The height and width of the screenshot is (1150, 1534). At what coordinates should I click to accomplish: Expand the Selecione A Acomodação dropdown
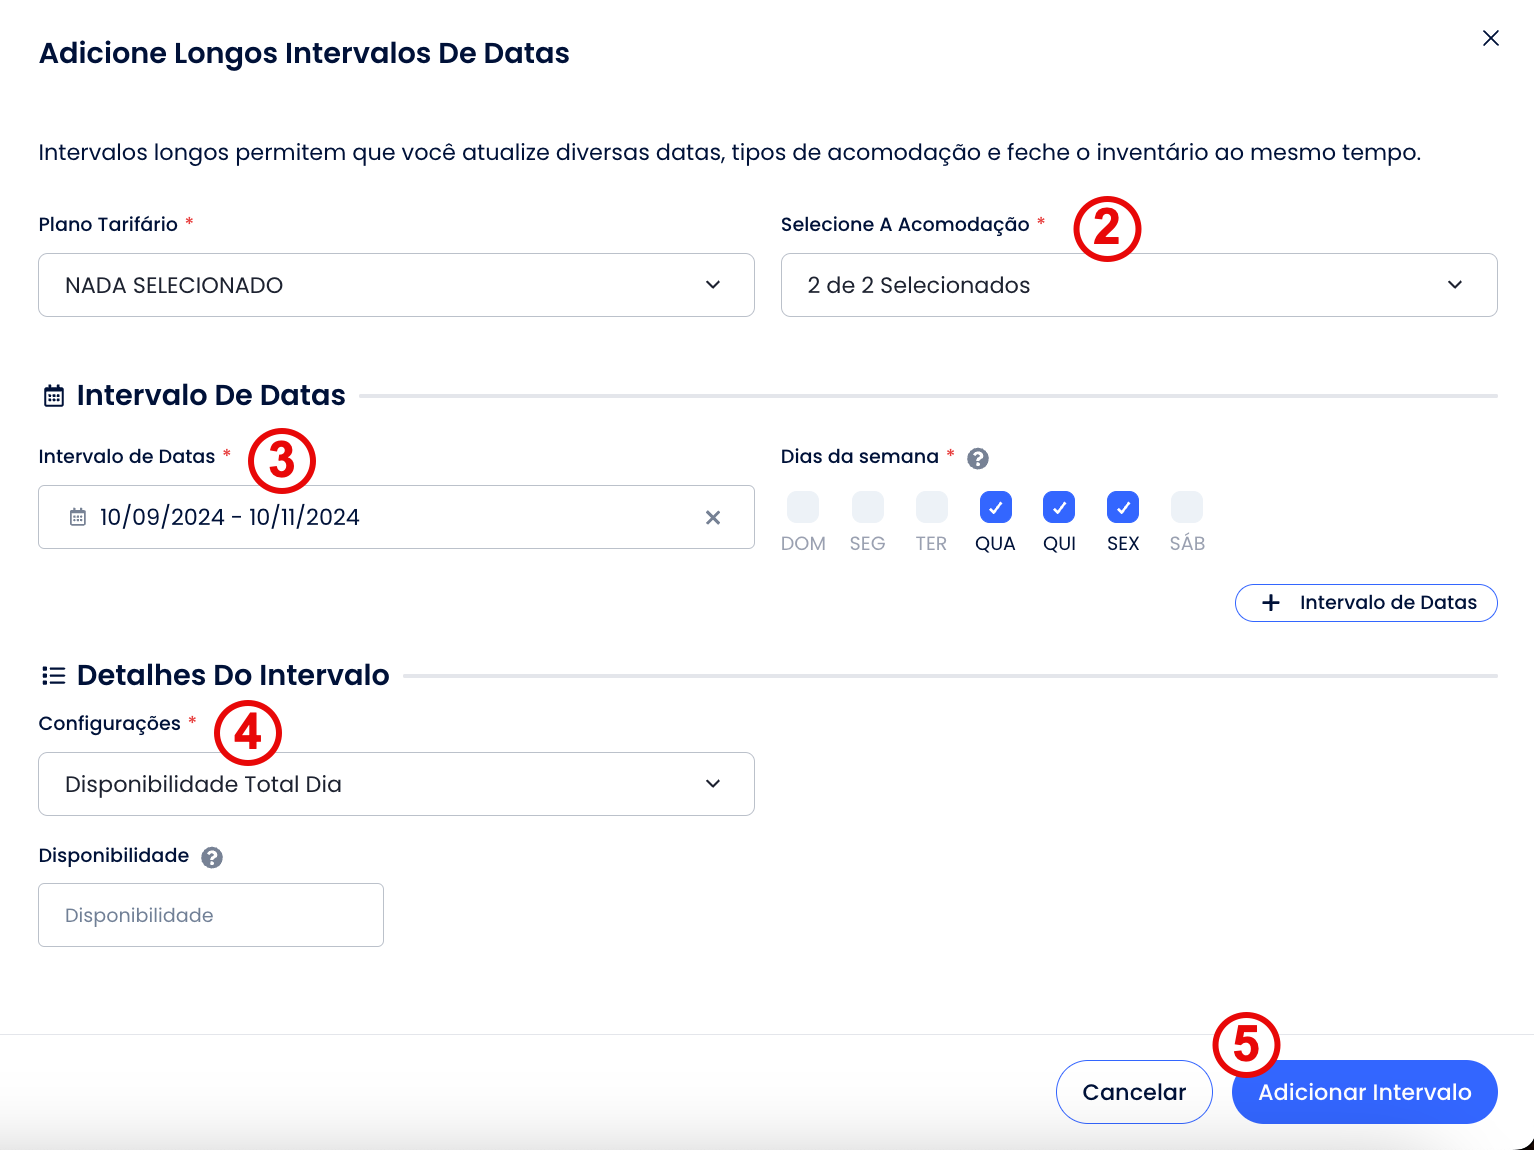point(1138,285)
